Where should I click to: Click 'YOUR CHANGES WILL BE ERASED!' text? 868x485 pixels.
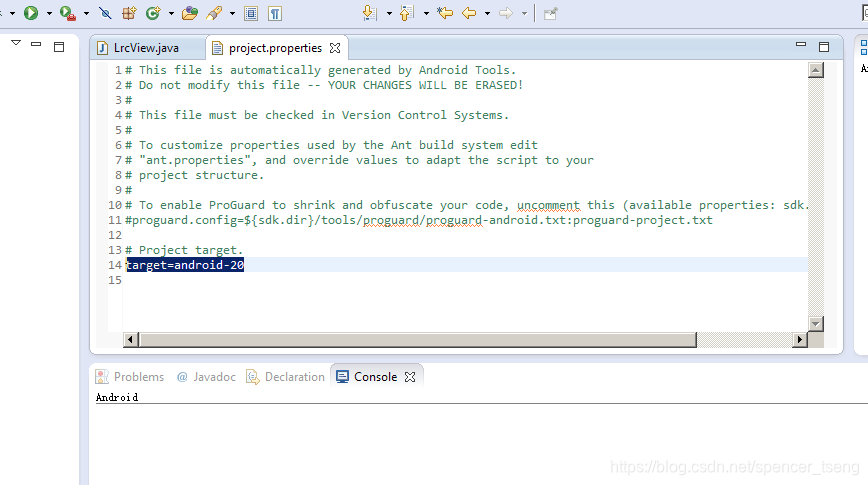425,85
